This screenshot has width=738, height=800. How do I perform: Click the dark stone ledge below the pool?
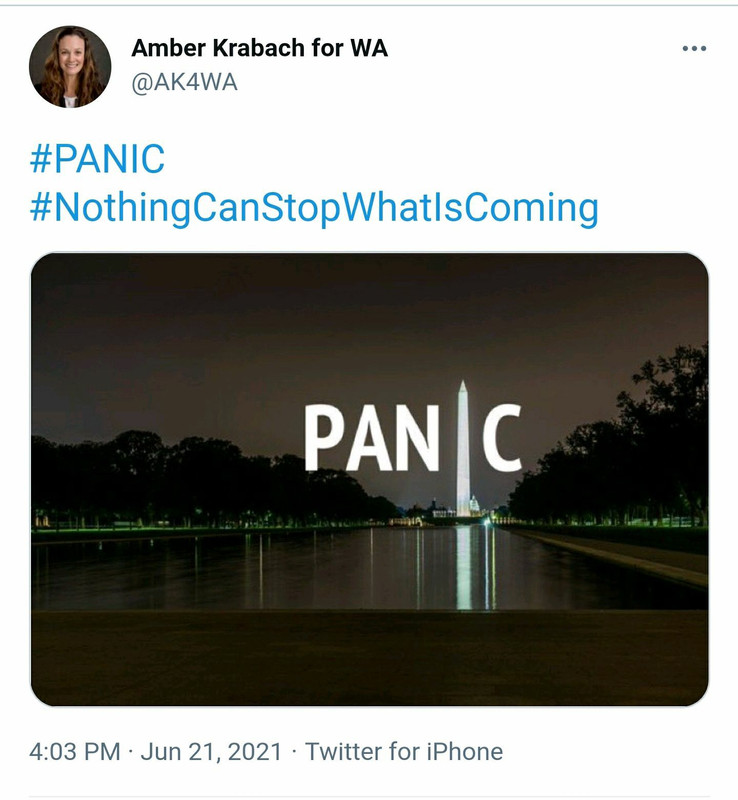click(x=370, y=657)
